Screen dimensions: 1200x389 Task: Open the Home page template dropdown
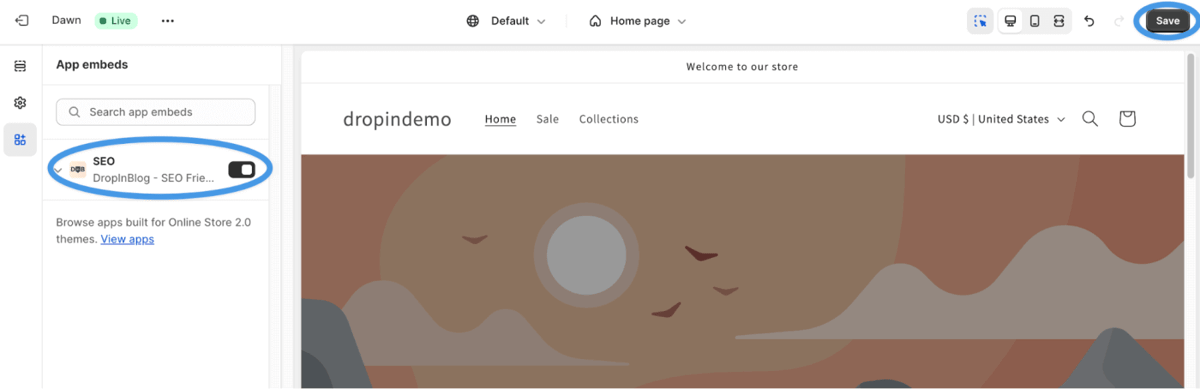[x=638, y=21]
